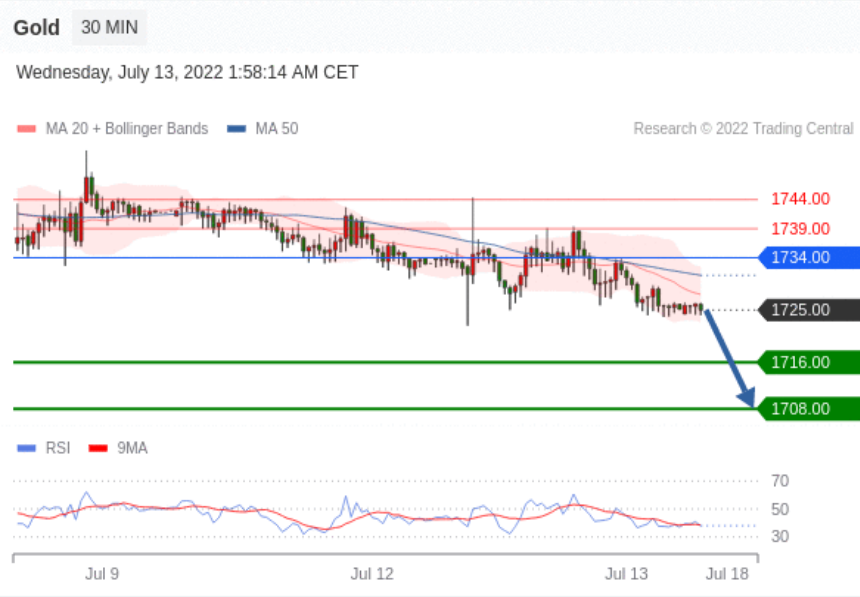
Task: Click the 1744.00 resistance price label
Action: coord(800,199)
